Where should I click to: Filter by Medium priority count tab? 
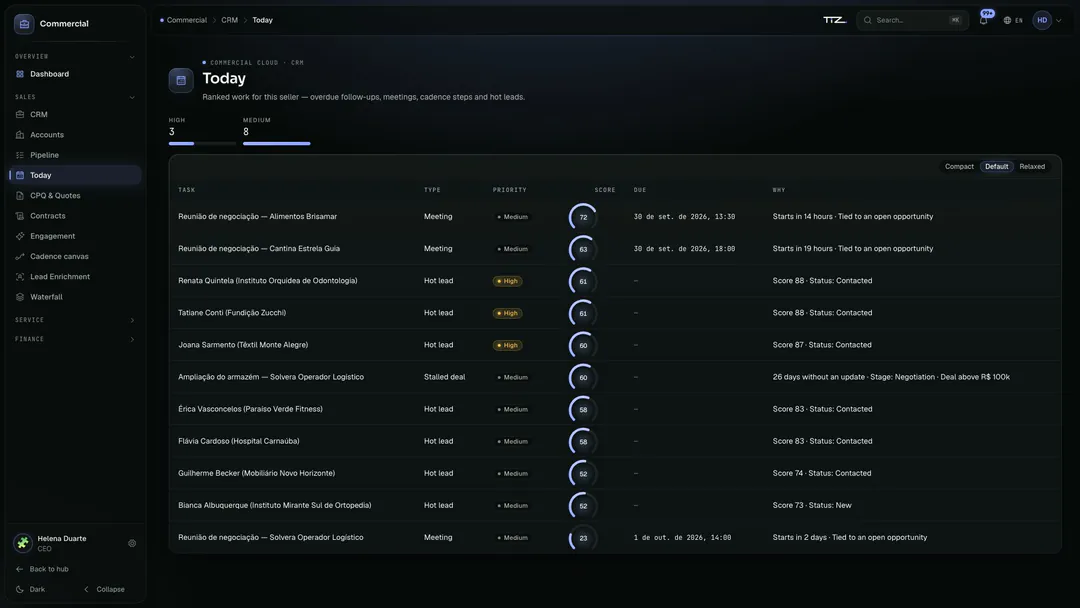click(276, 130)
